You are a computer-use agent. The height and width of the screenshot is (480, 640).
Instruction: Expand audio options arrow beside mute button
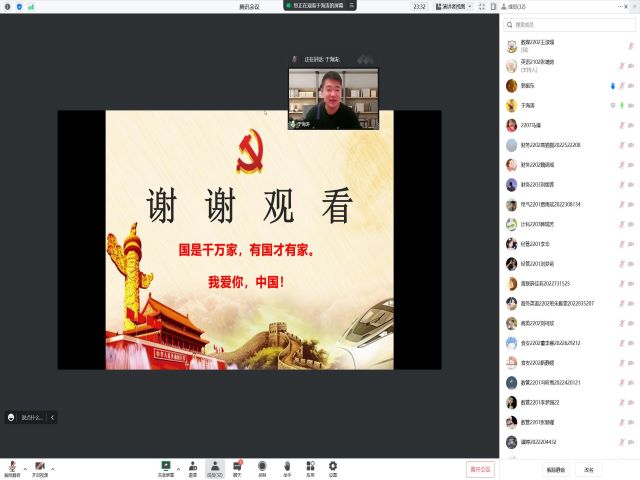coord(25,469)
